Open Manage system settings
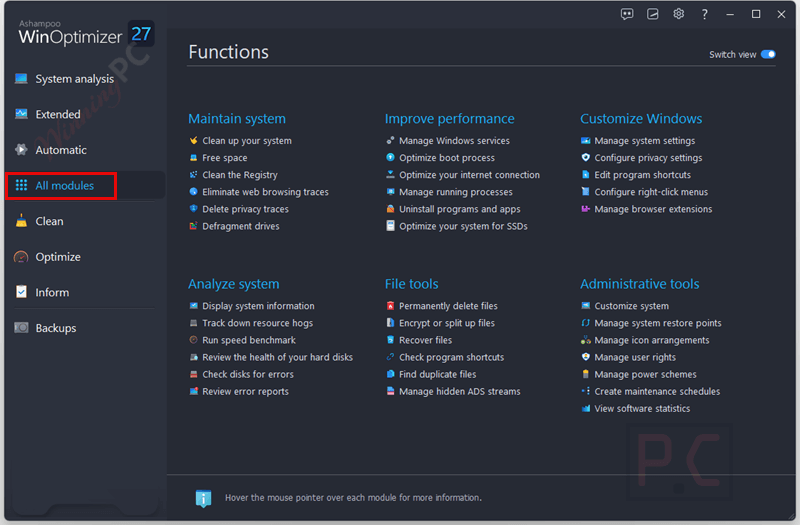Image resolution: width=800 pixels, height=525 pixels. point(644,140)
